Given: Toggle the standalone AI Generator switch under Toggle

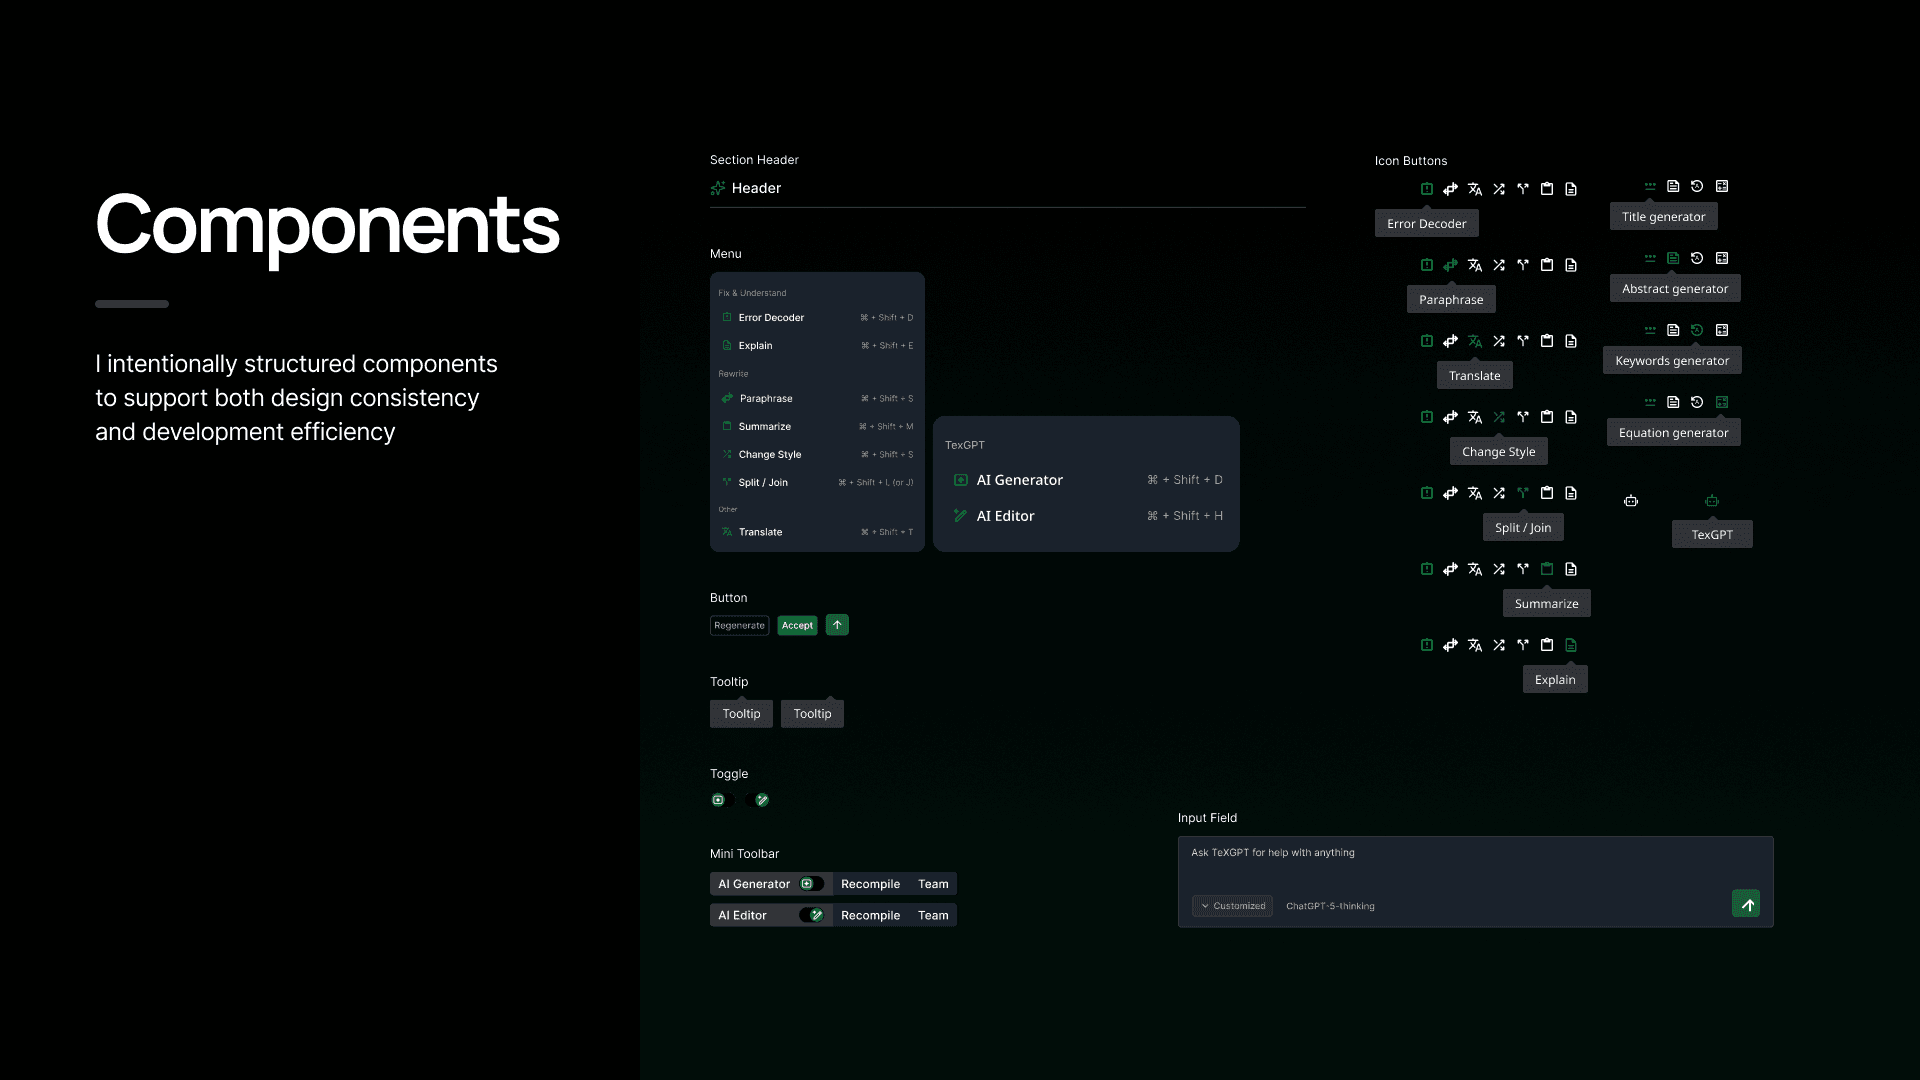Looking at the screenshot, I should click(x=722, y=800).
